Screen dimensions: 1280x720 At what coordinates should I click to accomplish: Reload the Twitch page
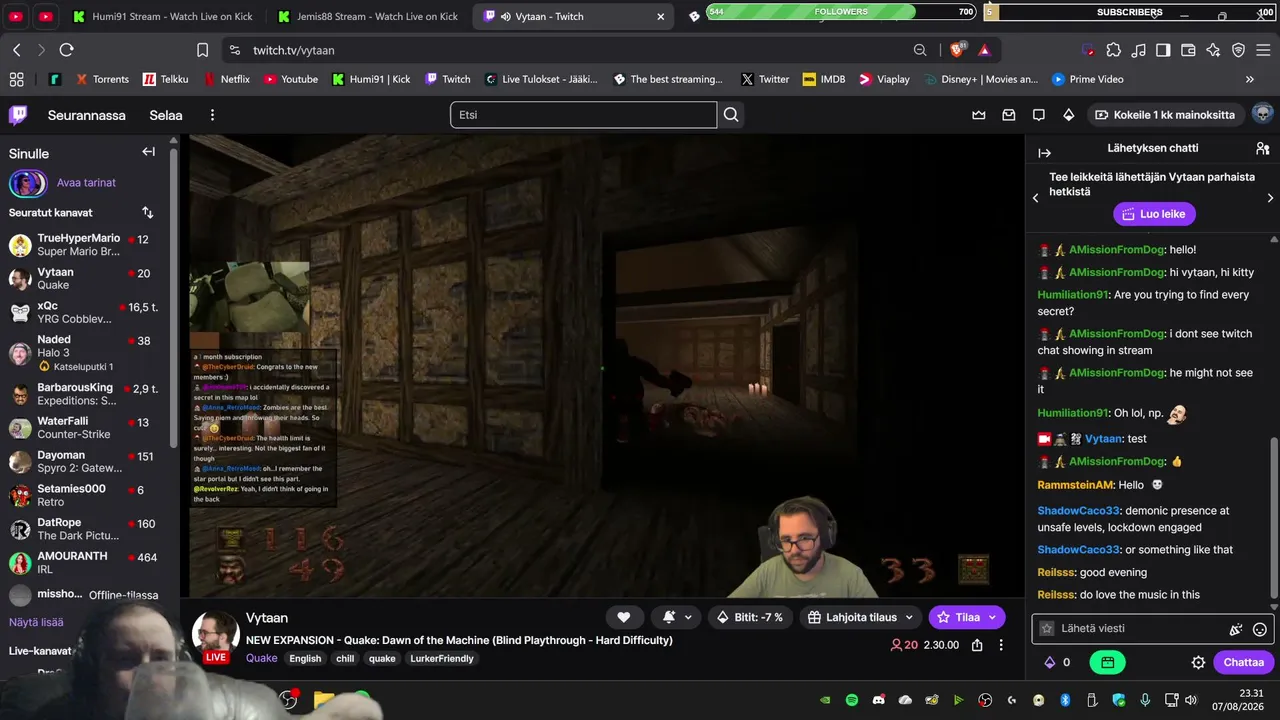point(66,50)
